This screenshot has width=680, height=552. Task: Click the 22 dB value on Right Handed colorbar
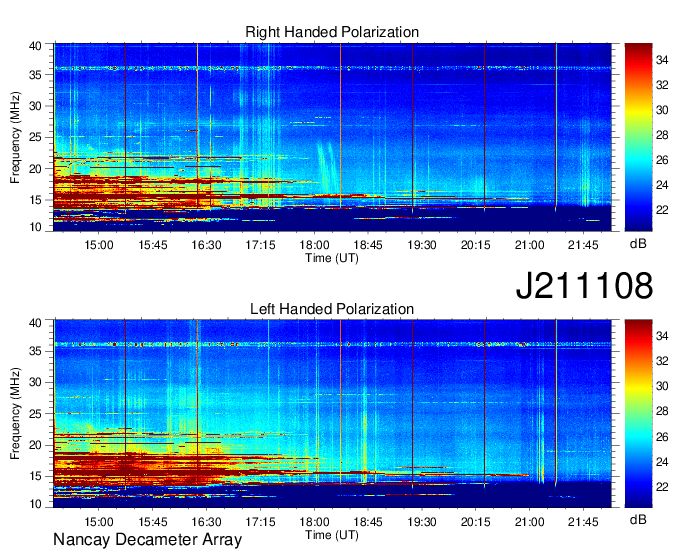coord(662,210)
